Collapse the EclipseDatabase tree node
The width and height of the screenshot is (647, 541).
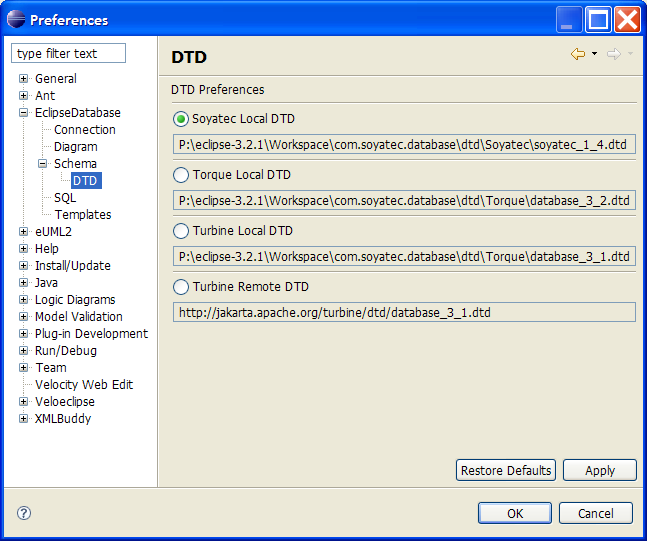(24, 112)
